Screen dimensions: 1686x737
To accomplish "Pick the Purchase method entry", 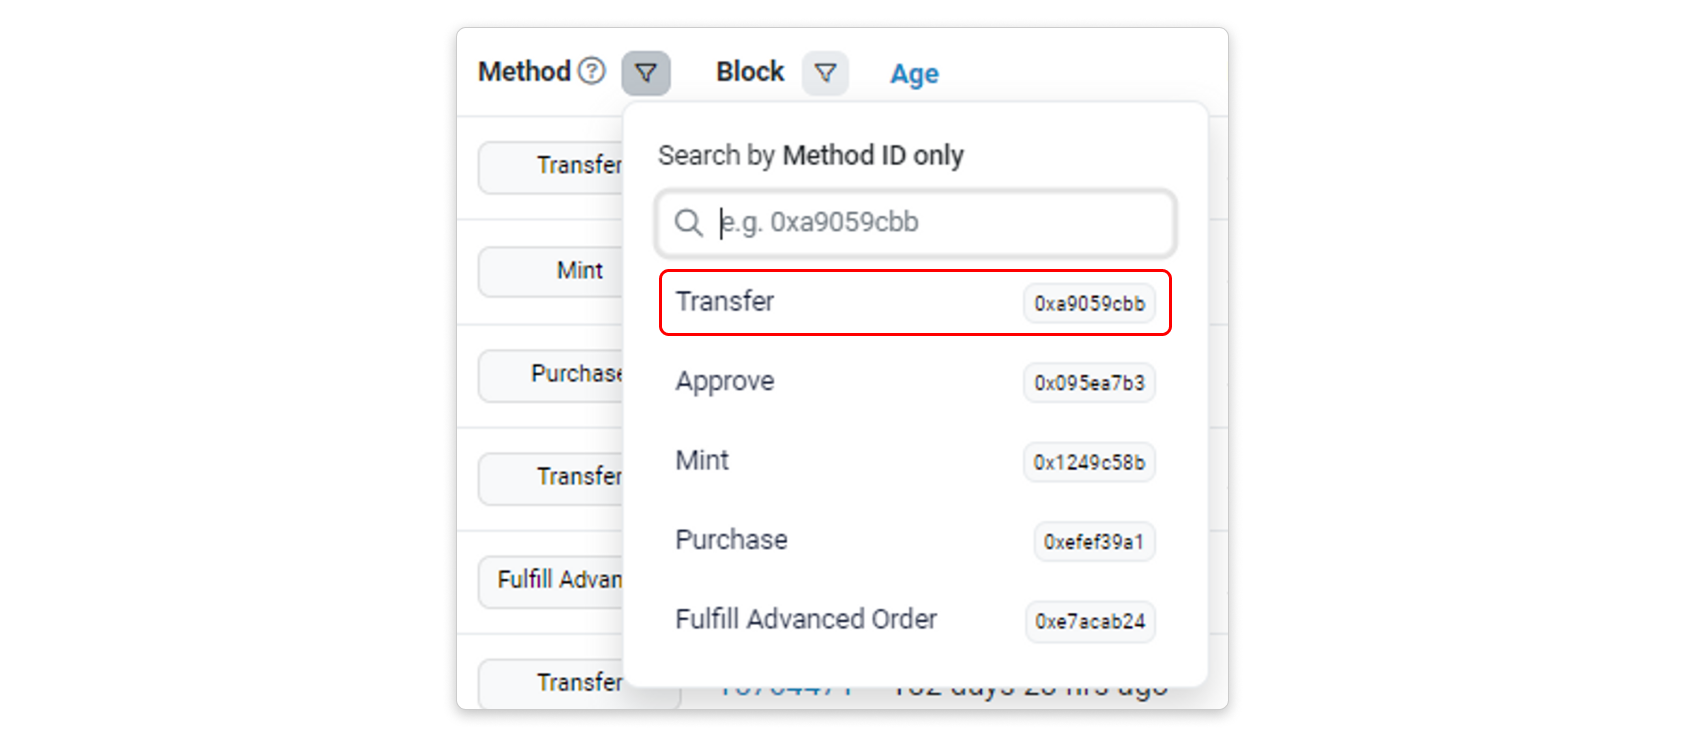I will coord(731,540).
